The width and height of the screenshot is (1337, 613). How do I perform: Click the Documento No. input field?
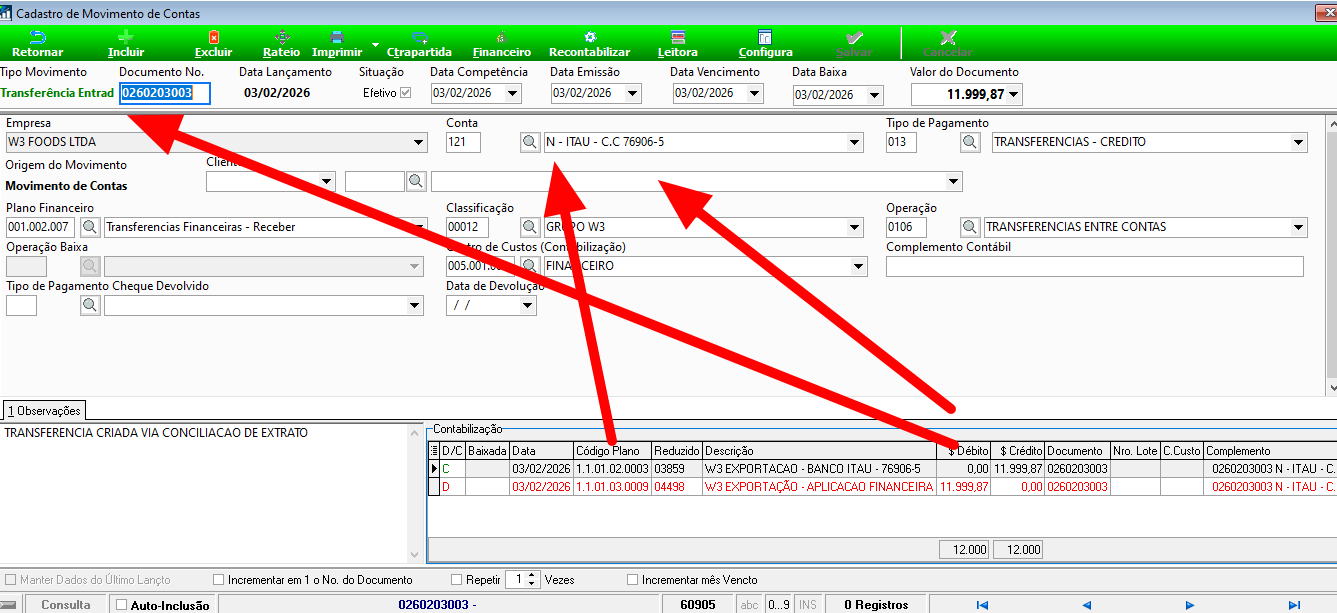coord(165,93)
